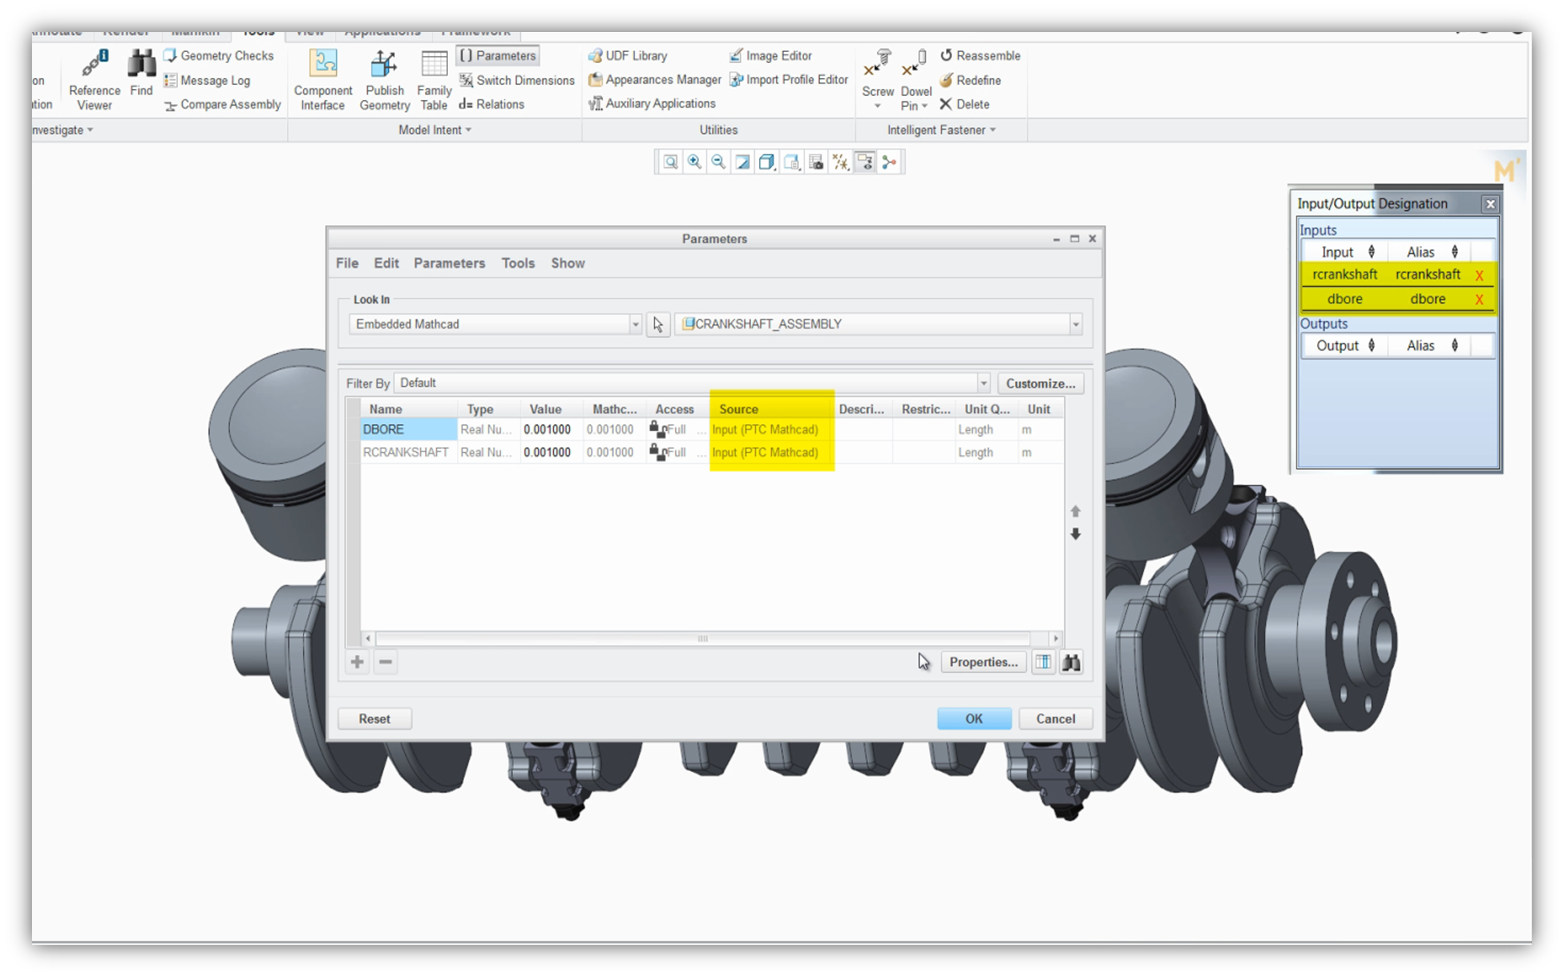Toggle annotation display eye icon
Image resolution: width=1564 pixels, height=977 pixels.
[x=865, y=162]
